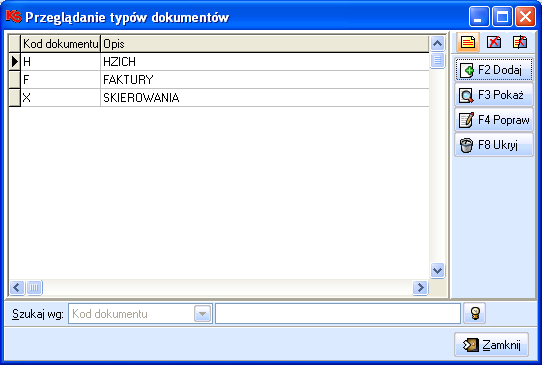Viewport: 542px width, 365px height.
Task: Click F2 Dodaj button
Action: (494, 70)
